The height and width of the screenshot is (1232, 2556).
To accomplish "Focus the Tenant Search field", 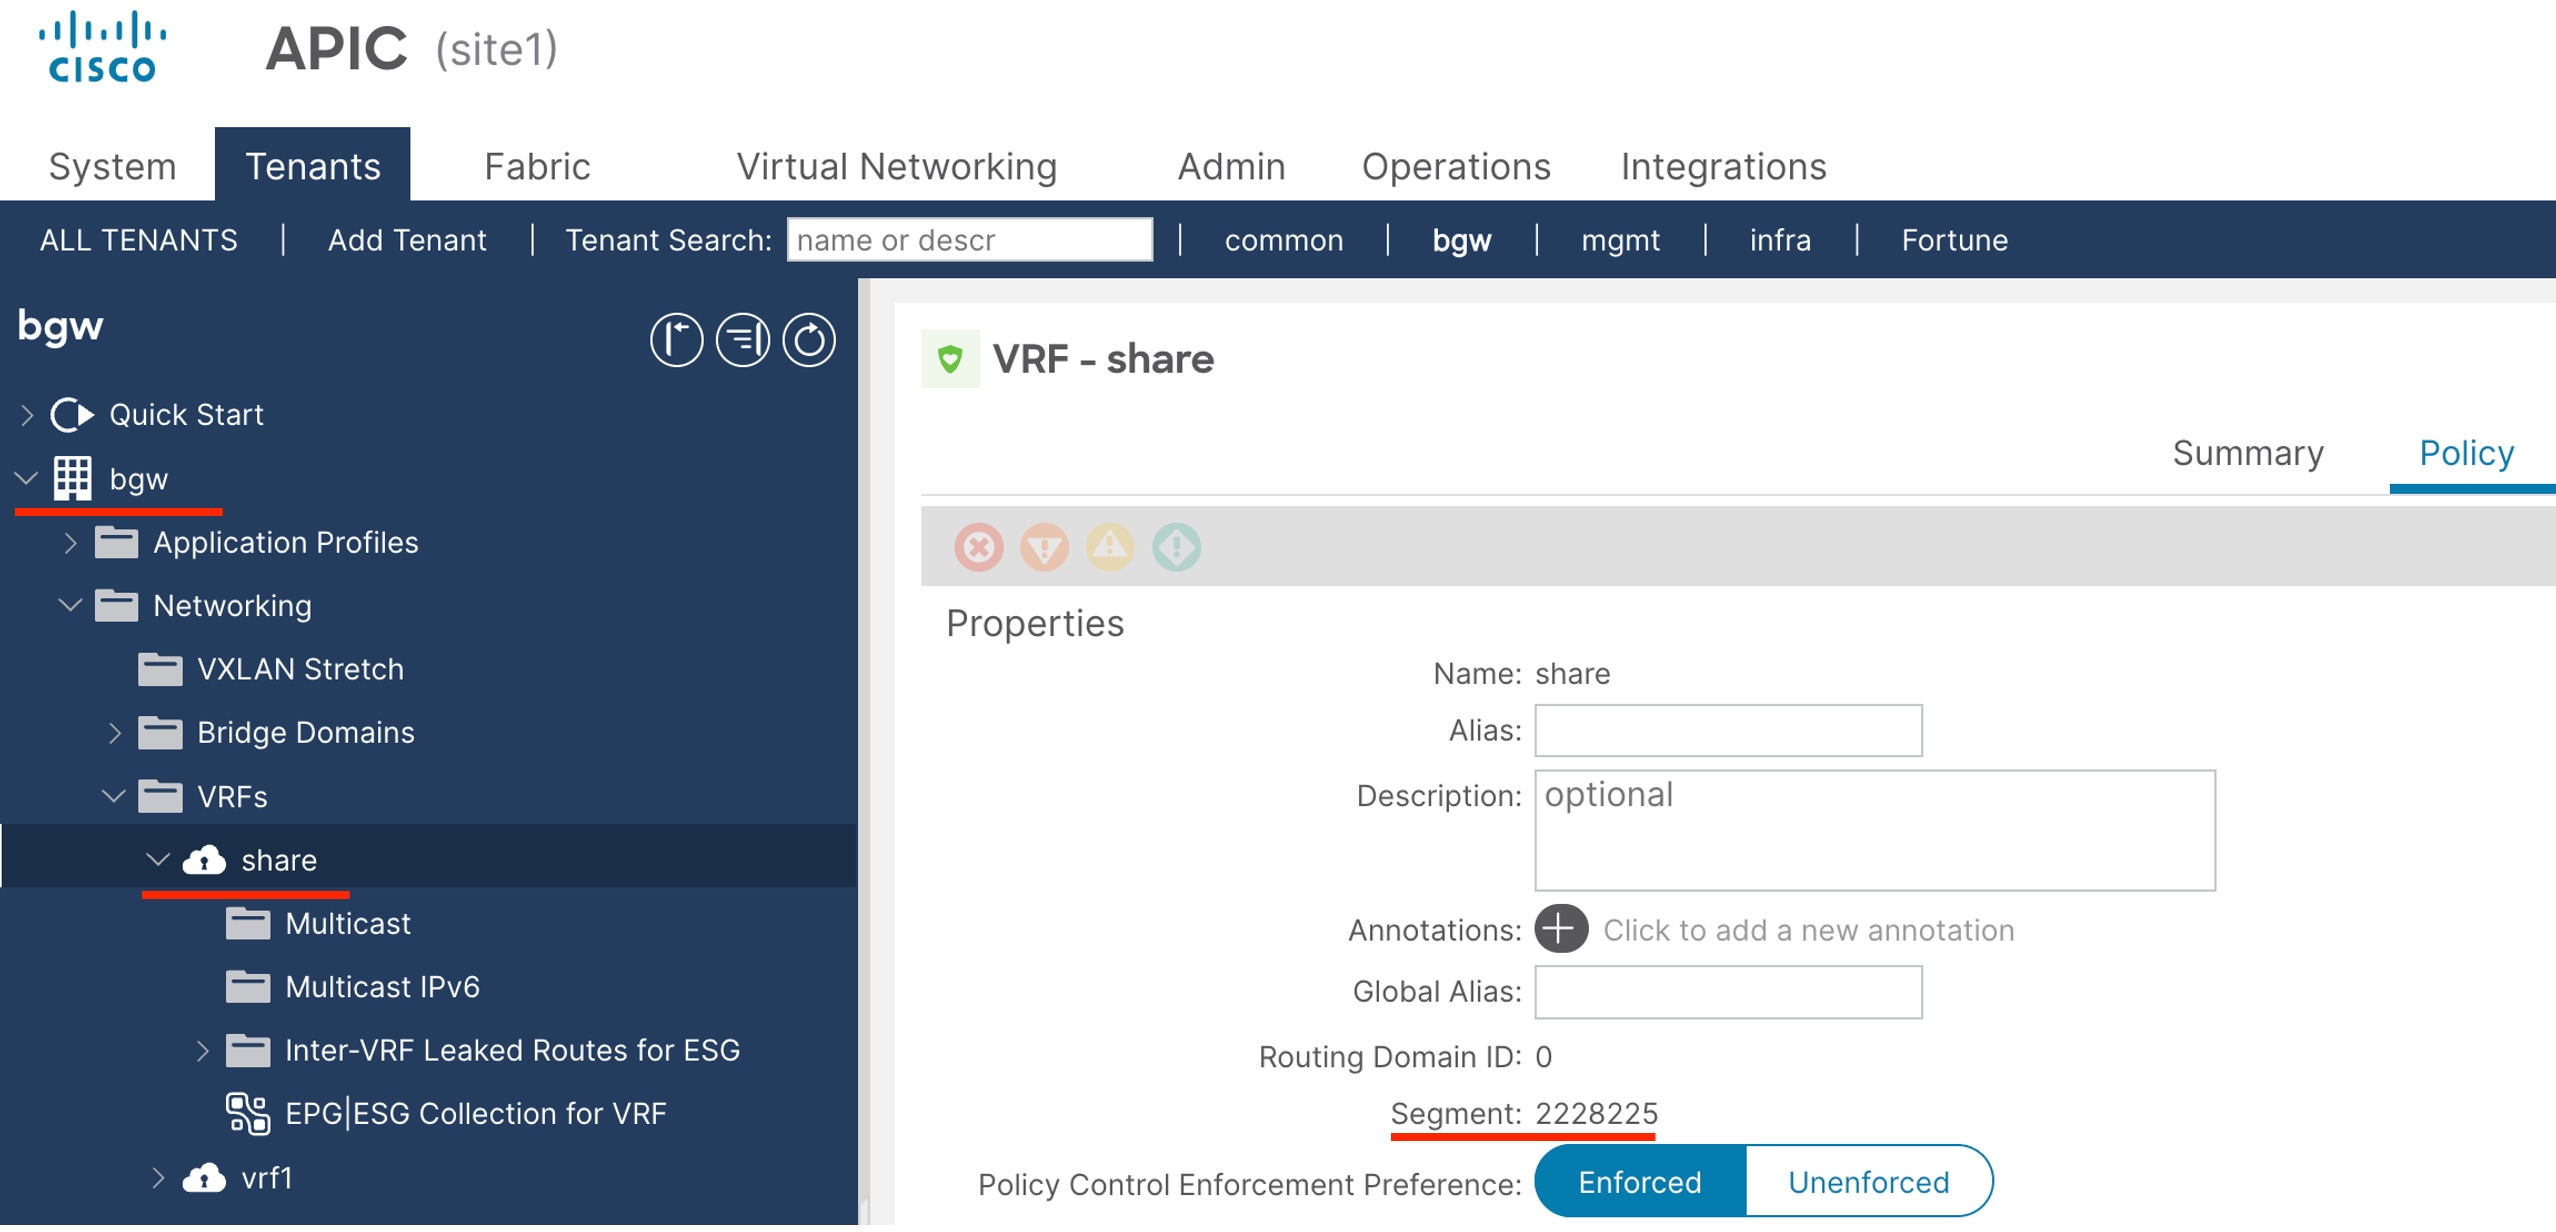I will (x=969, y=239).
